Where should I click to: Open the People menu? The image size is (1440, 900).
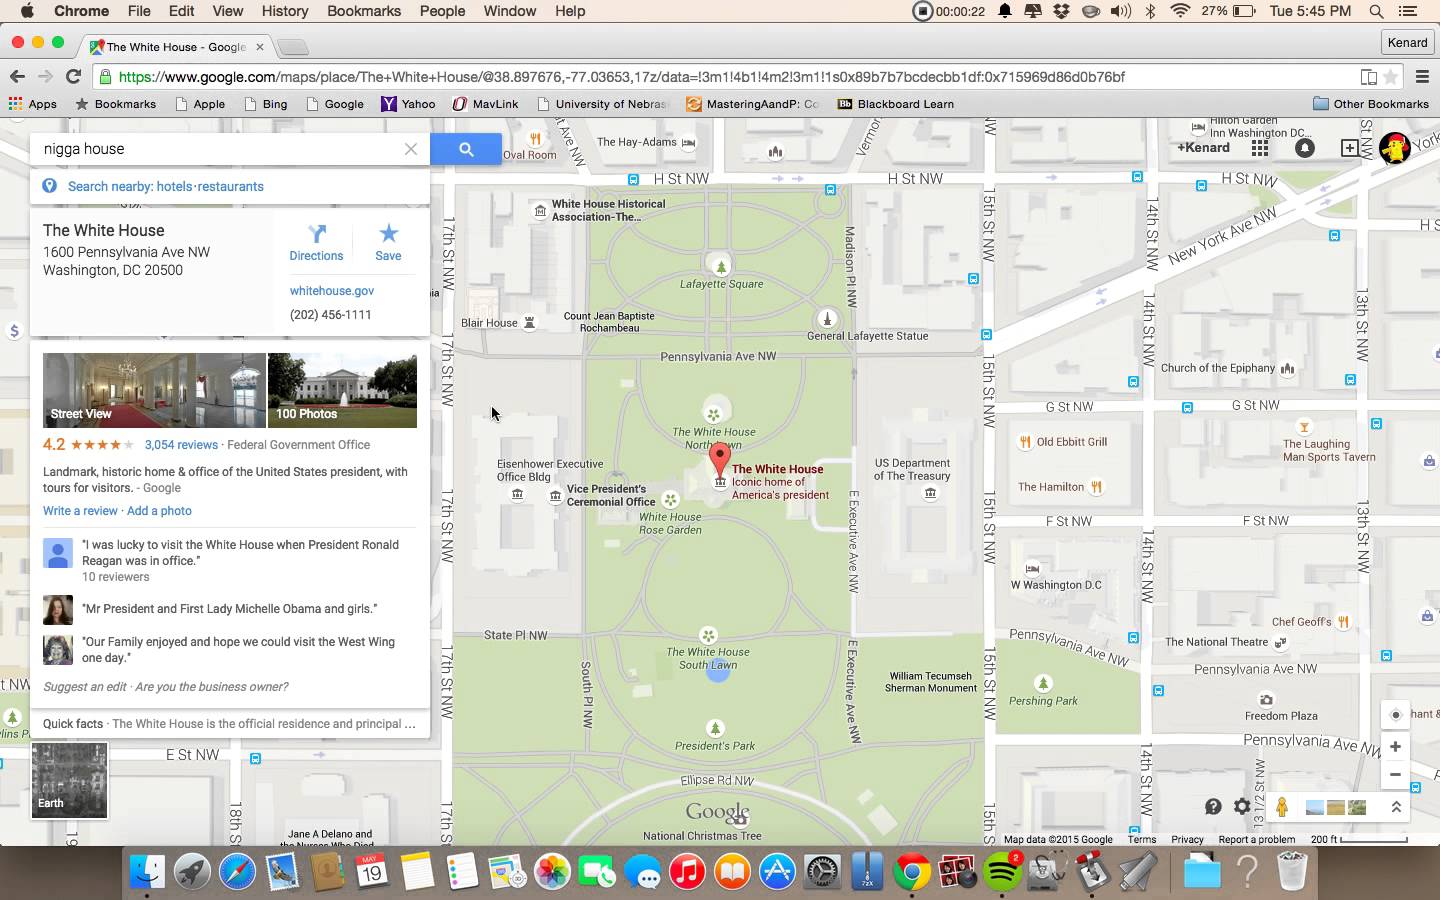point(442,11)
